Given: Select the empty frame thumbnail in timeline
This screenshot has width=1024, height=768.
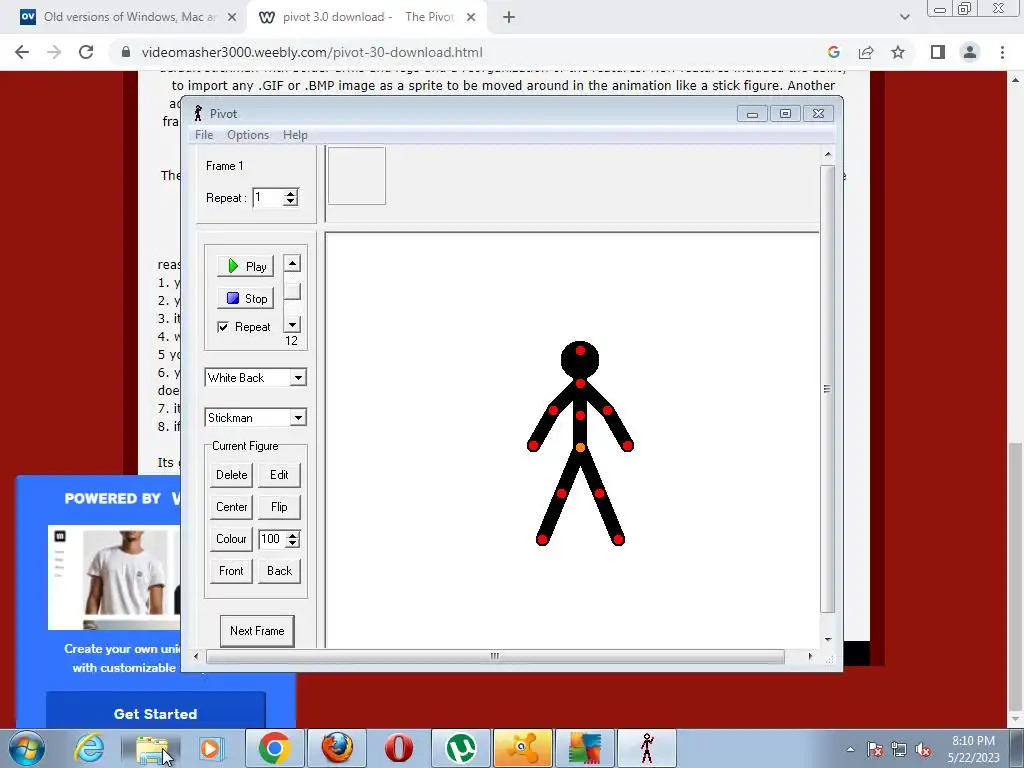Looking at the screenshot, I should 357,176.
